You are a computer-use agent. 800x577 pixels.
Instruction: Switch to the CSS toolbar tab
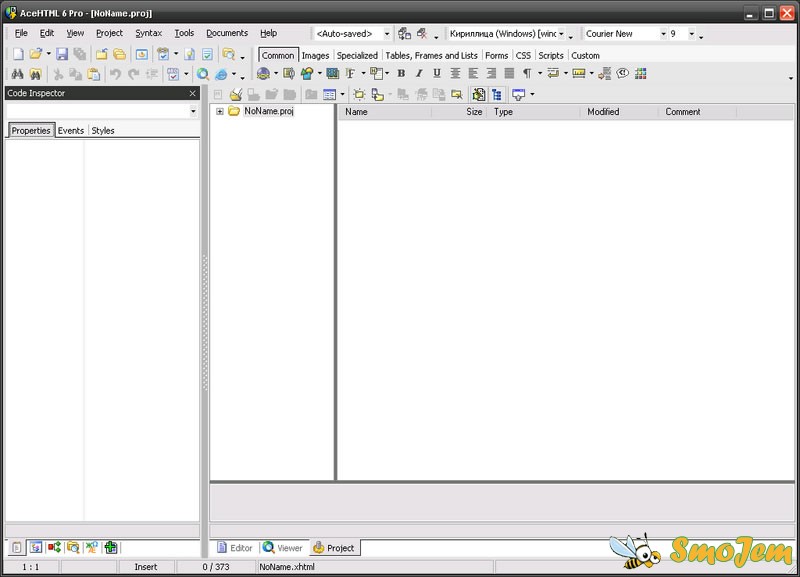tap(523, 56)
